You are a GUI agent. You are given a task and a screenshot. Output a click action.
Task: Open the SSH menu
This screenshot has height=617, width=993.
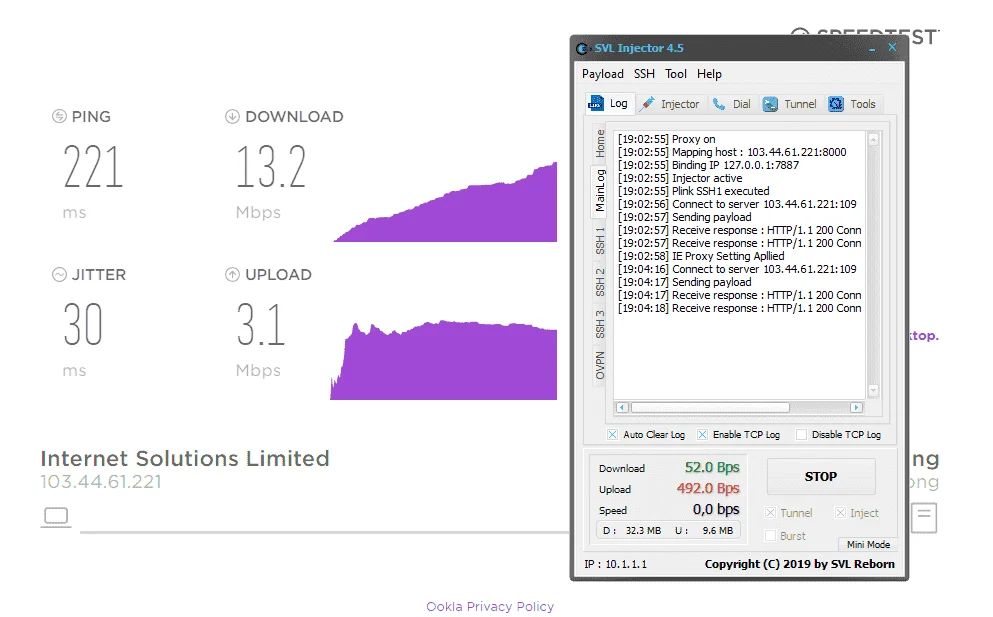point(644,74)
